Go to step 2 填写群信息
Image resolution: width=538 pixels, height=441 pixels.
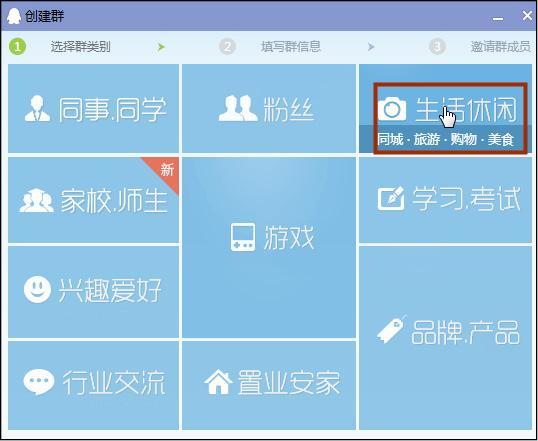291,47
